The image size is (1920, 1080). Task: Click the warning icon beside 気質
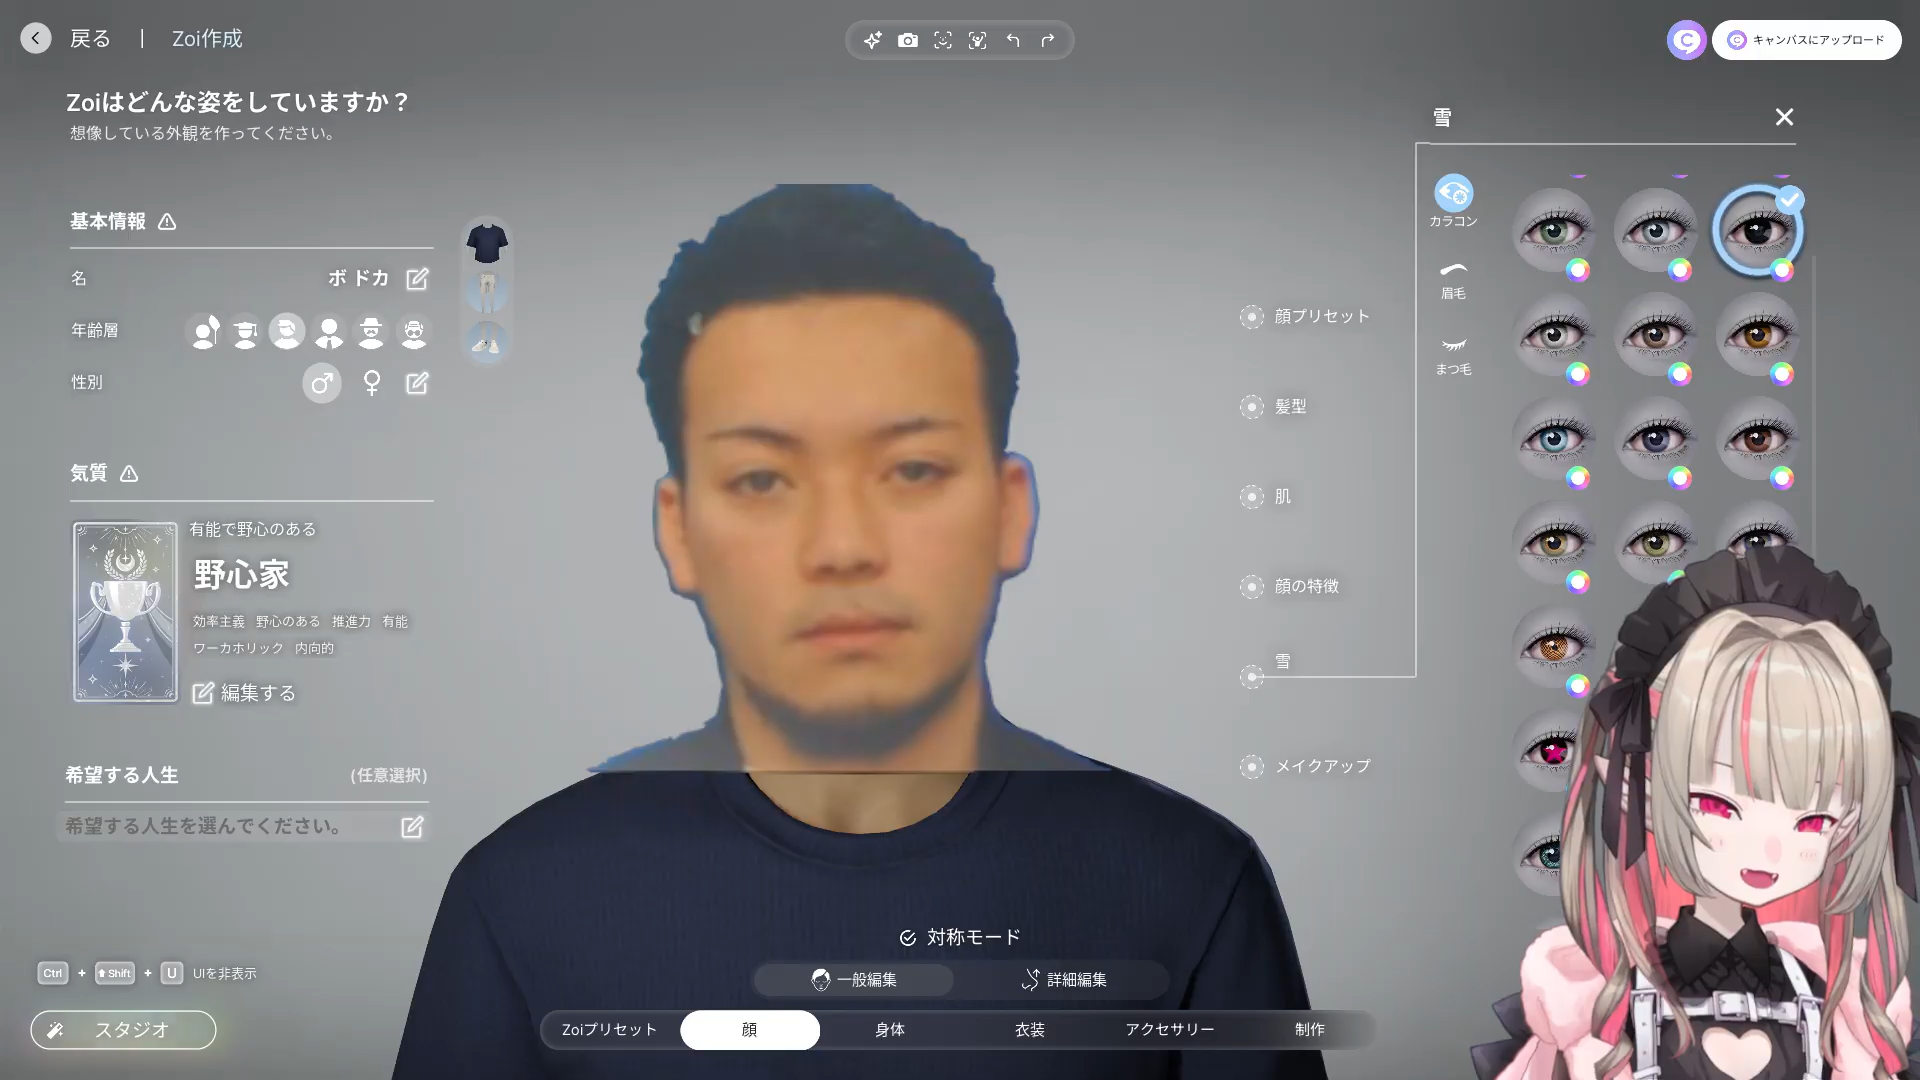pos(129,474)
